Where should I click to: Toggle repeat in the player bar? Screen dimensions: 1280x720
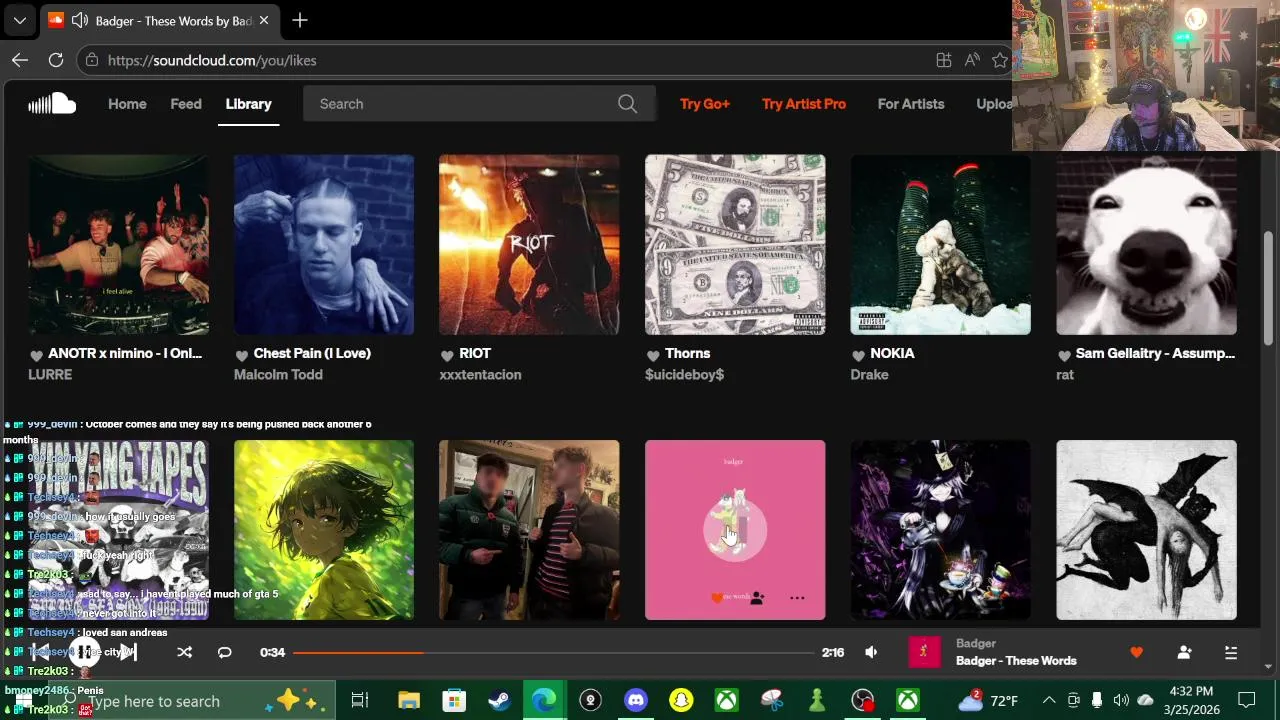point(225,652)
